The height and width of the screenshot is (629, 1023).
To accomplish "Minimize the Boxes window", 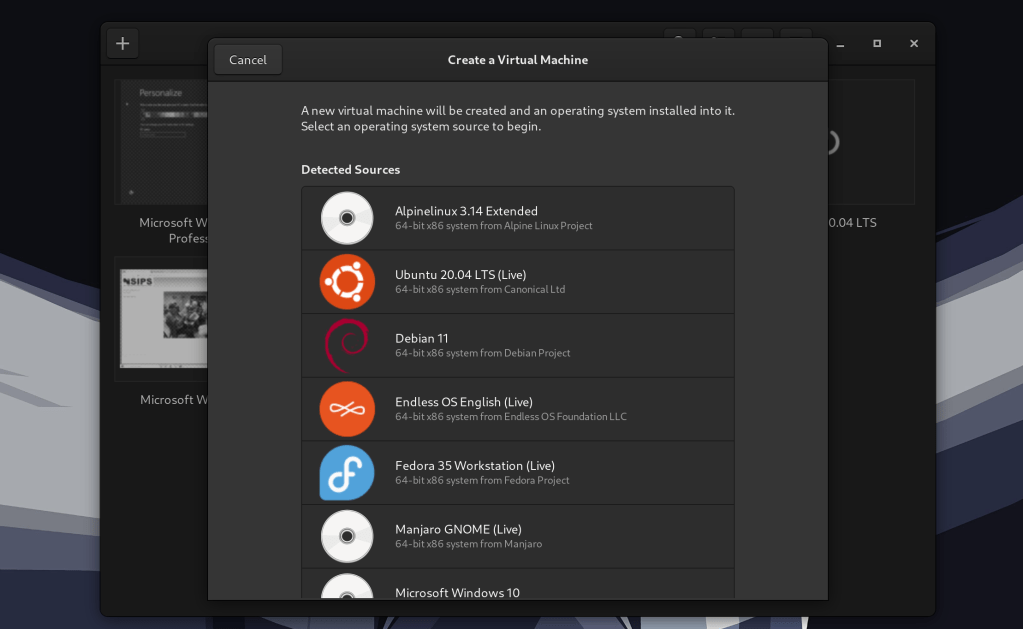I will (x=841, y=44).
